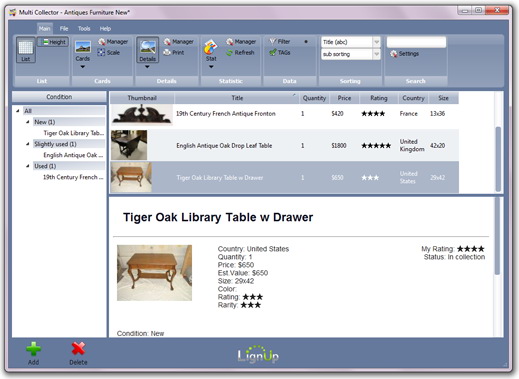Viewport: 519px width, 379px height.
Task: Collapse the Used (1) tree node
Action: 28,166
